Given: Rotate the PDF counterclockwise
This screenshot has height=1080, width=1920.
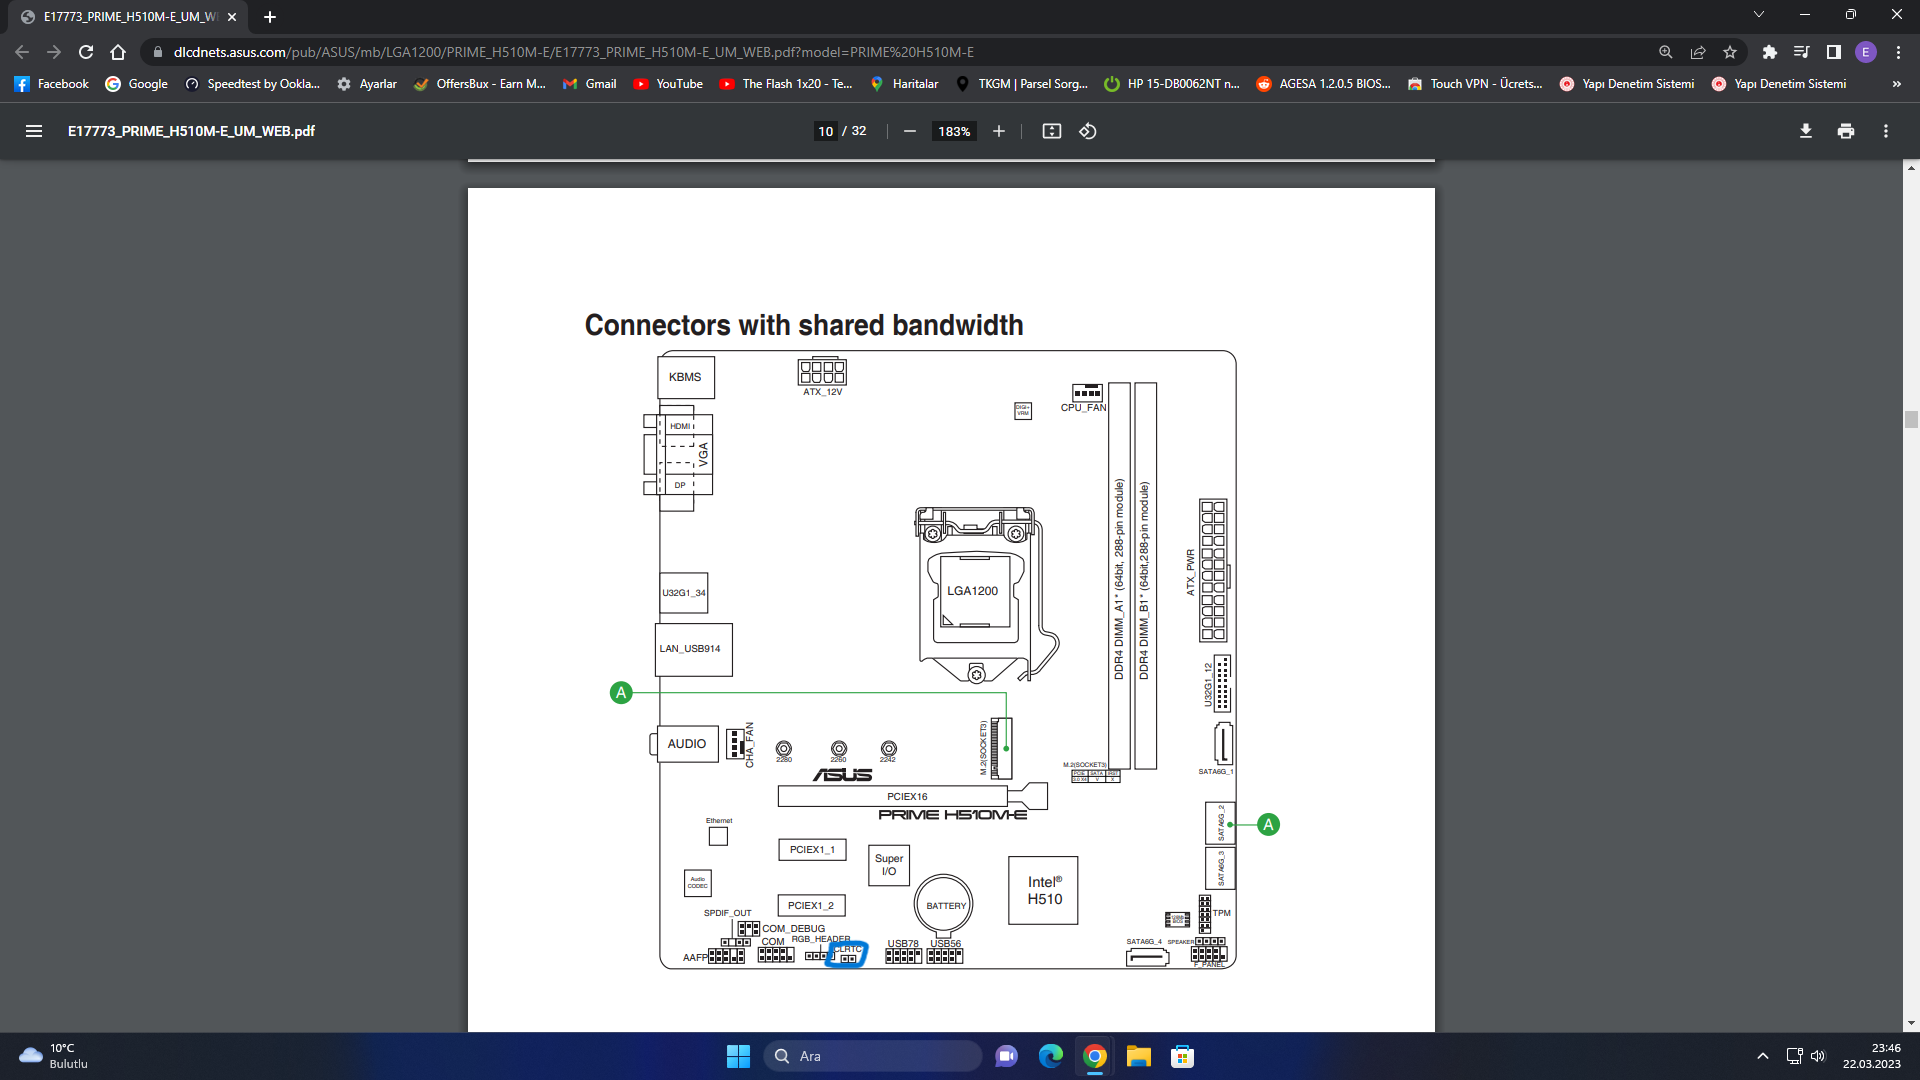Looking at the screenshot, I should pyautogui.click(x=1088, y=131).
